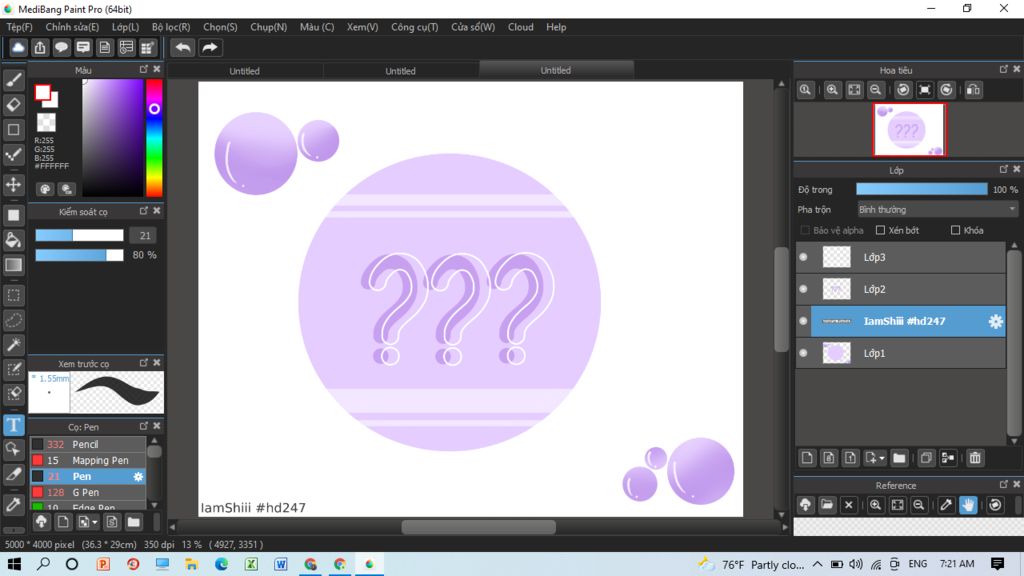This screenshot has height=576, width=1024.
Task: Undock the Lớp panel
Action: [1004, 169]
